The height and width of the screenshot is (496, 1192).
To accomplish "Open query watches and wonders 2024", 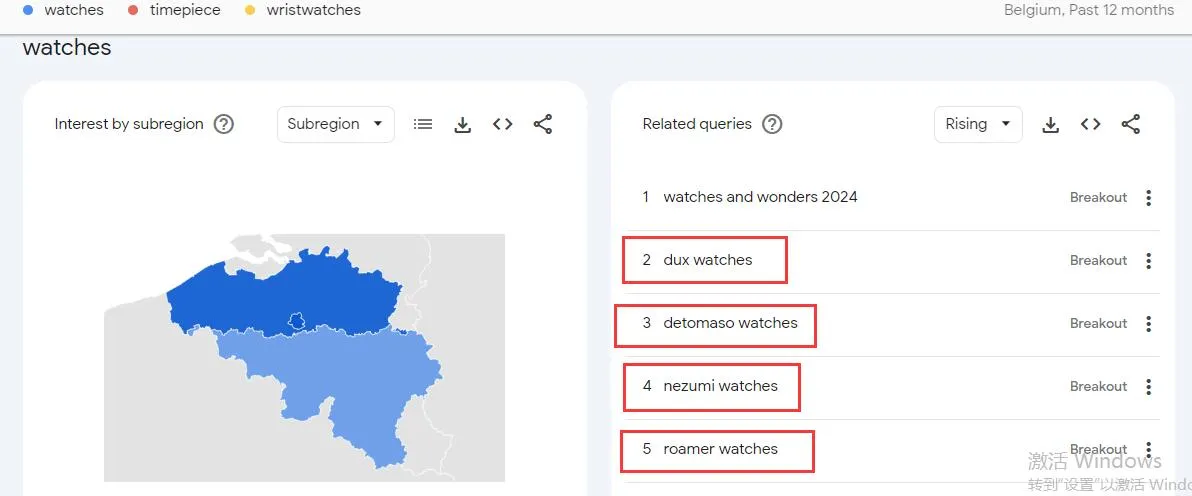I will (x=760, y=197).
